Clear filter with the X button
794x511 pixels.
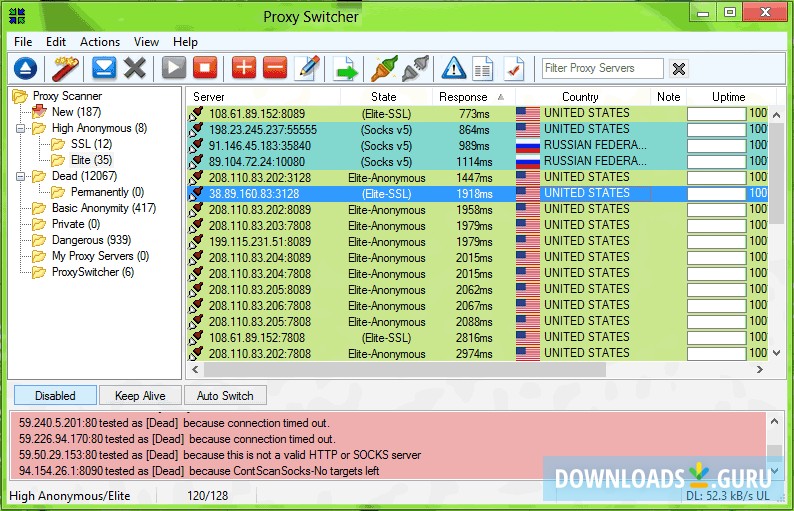click(679, 68)
